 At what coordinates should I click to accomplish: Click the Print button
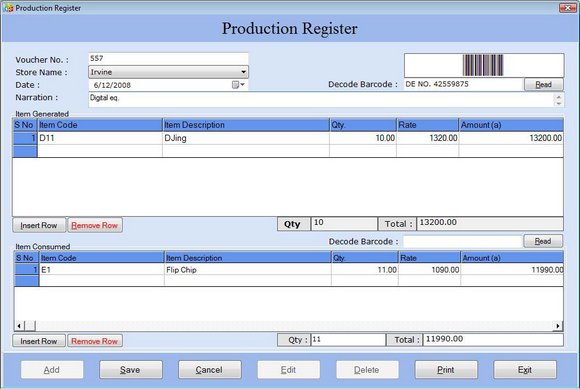[x=446, y=370]
